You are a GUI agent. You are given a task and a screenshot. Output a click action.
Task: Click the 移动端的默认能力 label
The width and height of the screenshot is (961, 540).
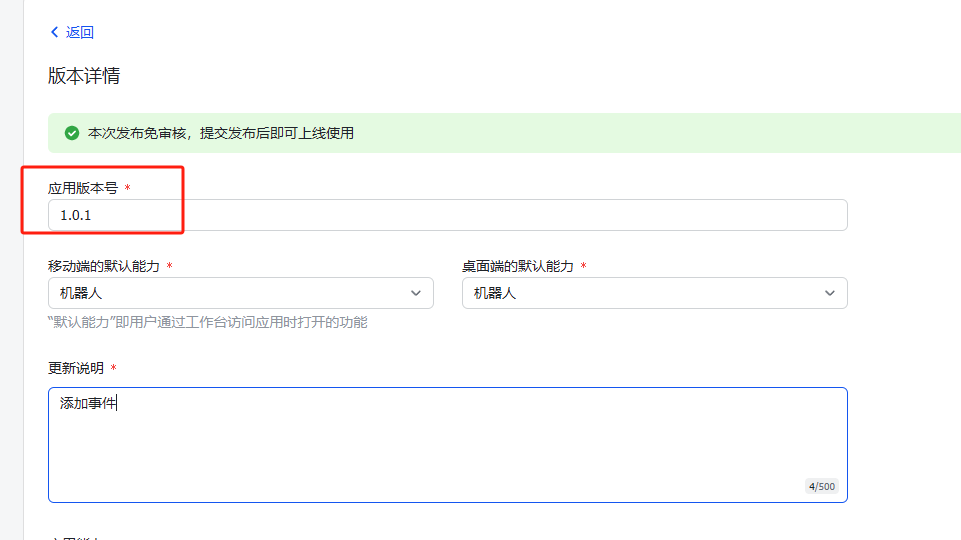tap(104, 266)
